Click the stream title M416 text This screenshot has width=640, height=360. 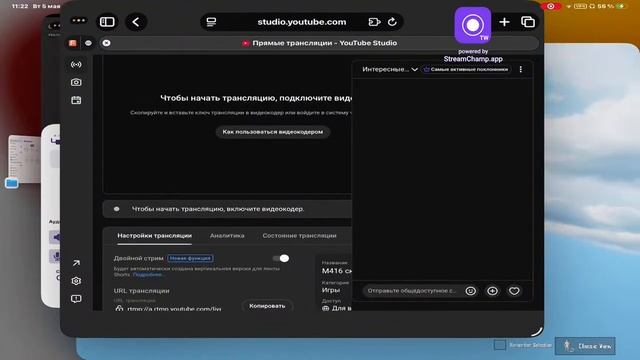click(336, 271)
